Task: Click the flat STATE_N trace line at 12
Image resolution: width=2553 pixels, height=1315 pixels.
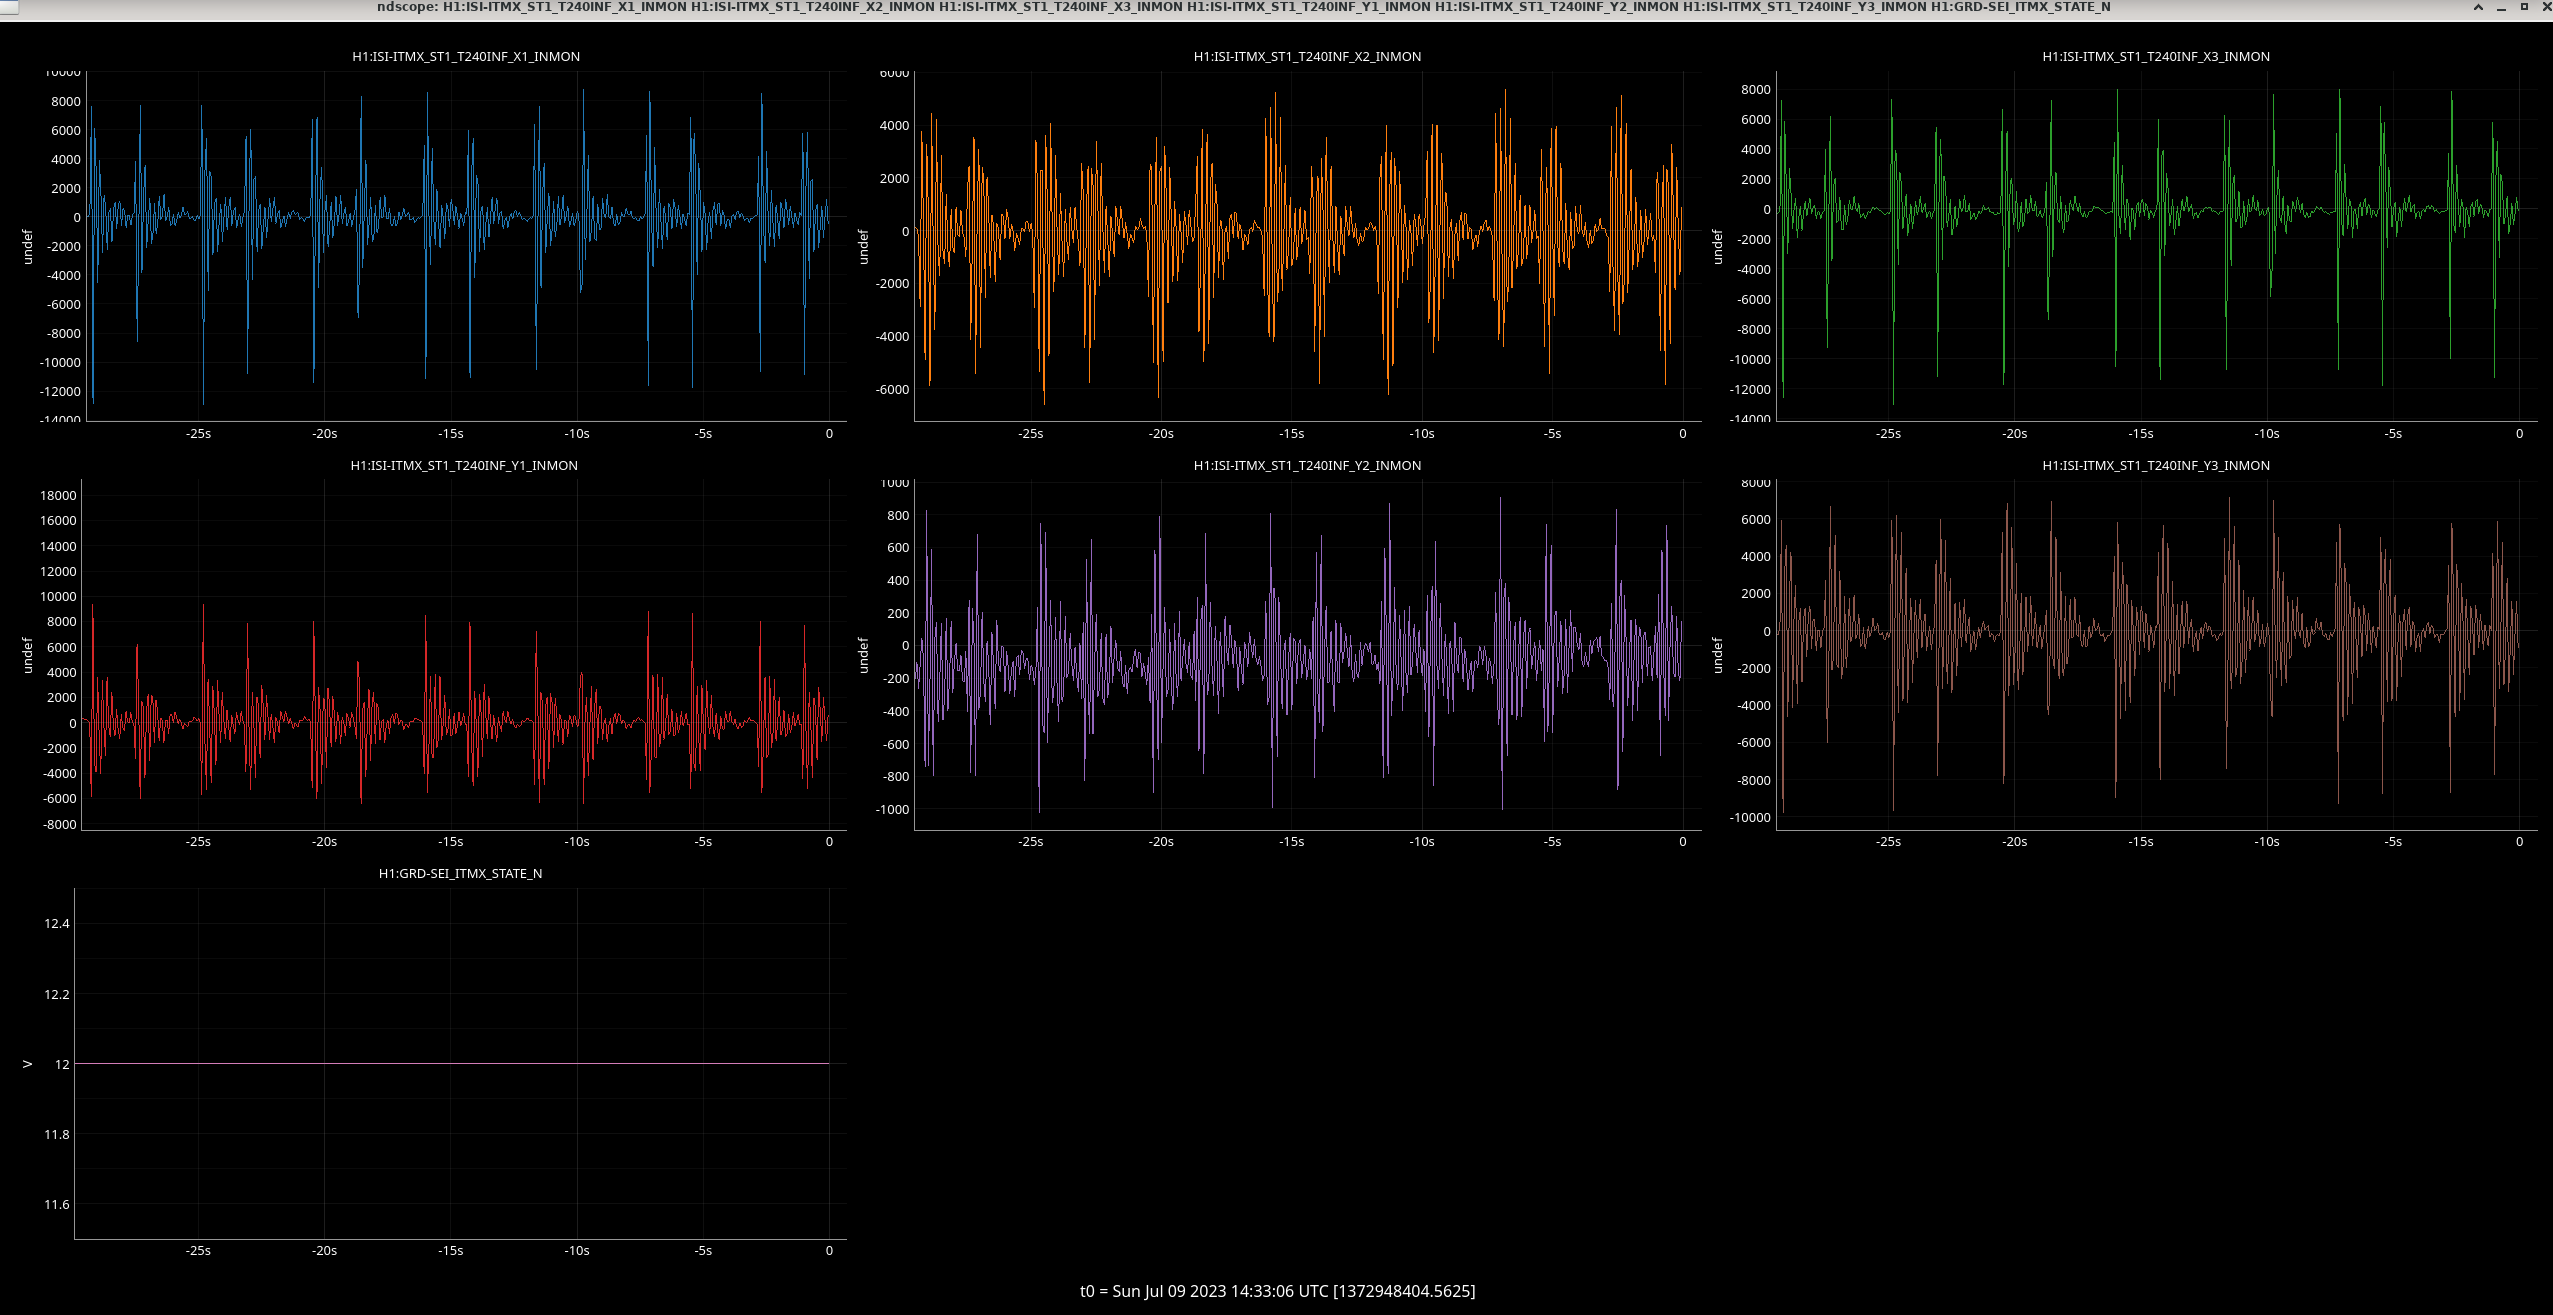Action: [x=450, y=1063]
